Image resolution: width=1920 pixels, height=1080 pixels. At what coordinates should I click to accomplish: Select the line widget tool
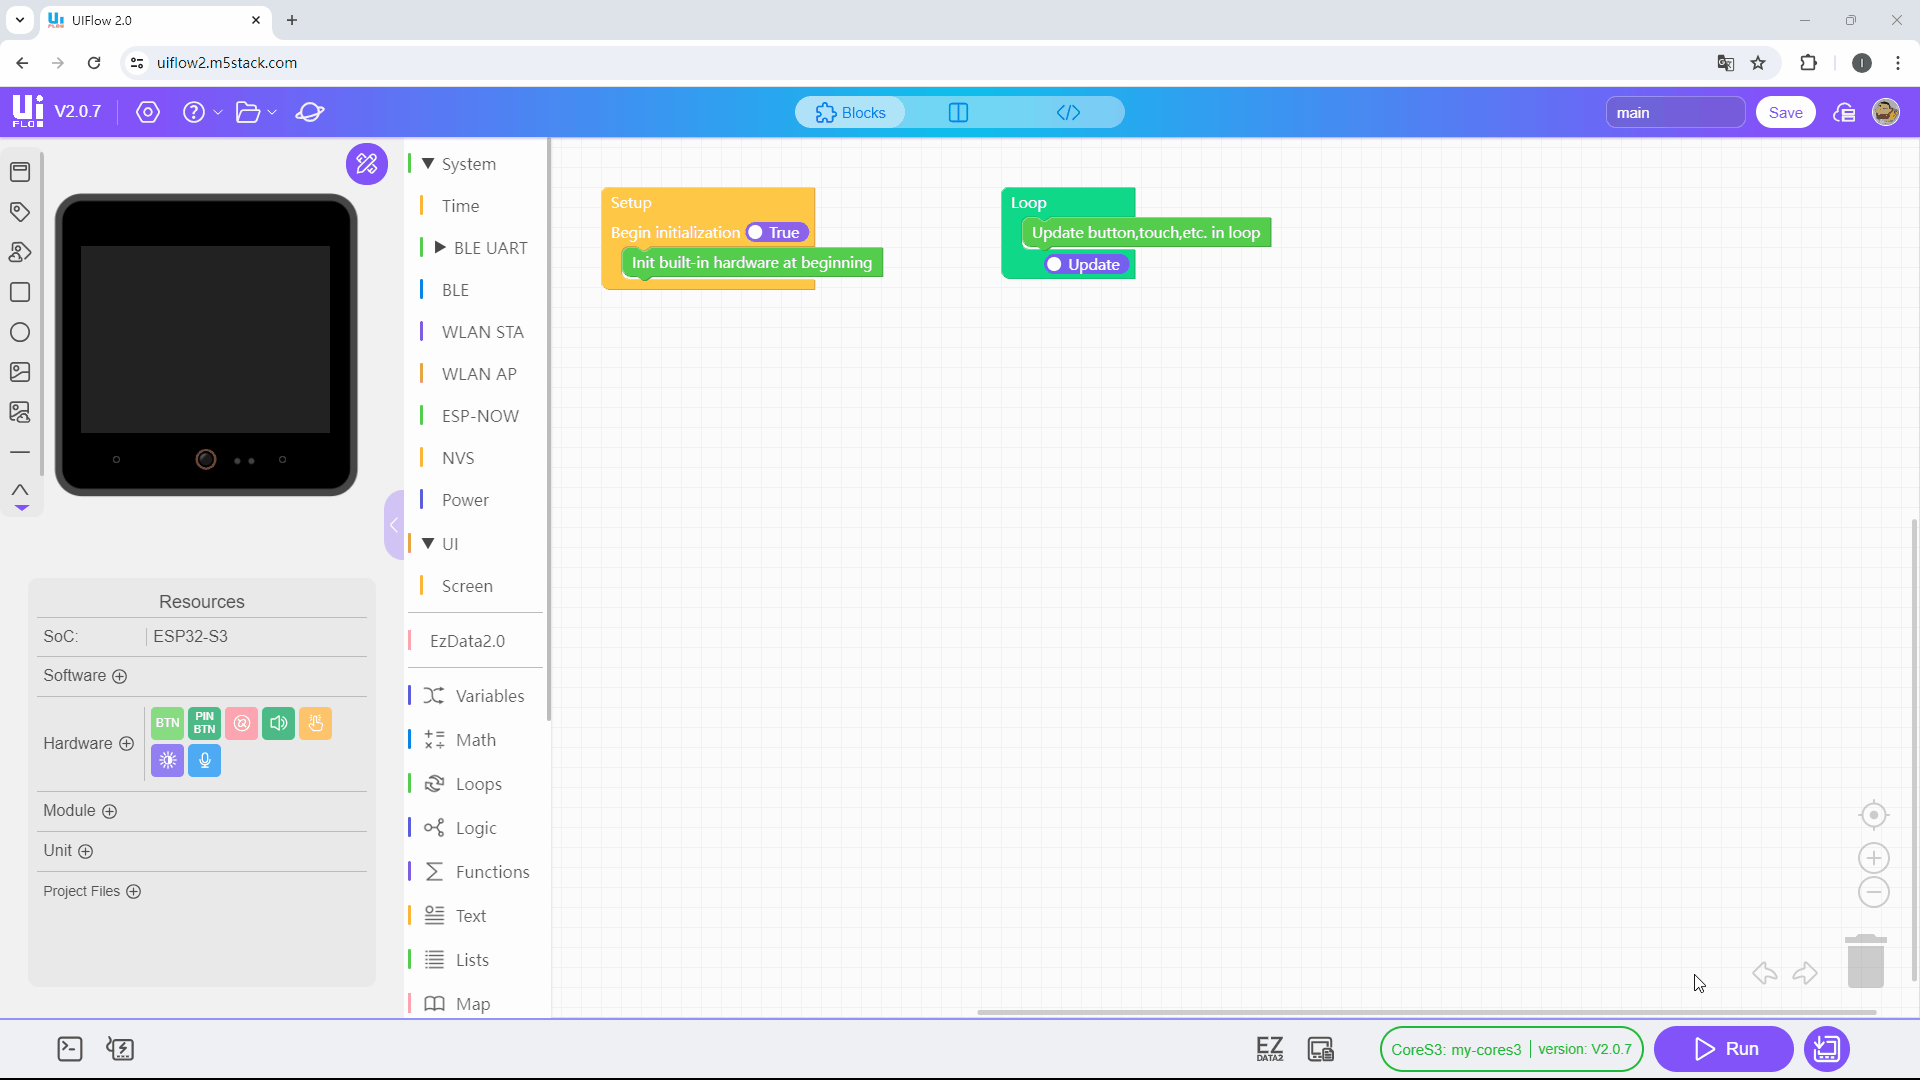tap(20, 452)
